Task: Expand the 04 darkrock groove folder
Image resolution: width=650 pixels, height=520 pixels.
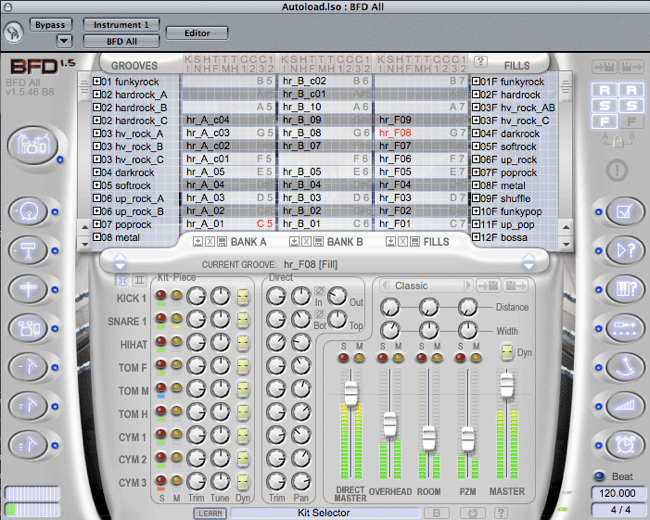Action: pyautogui.click(x=97, y=172)
